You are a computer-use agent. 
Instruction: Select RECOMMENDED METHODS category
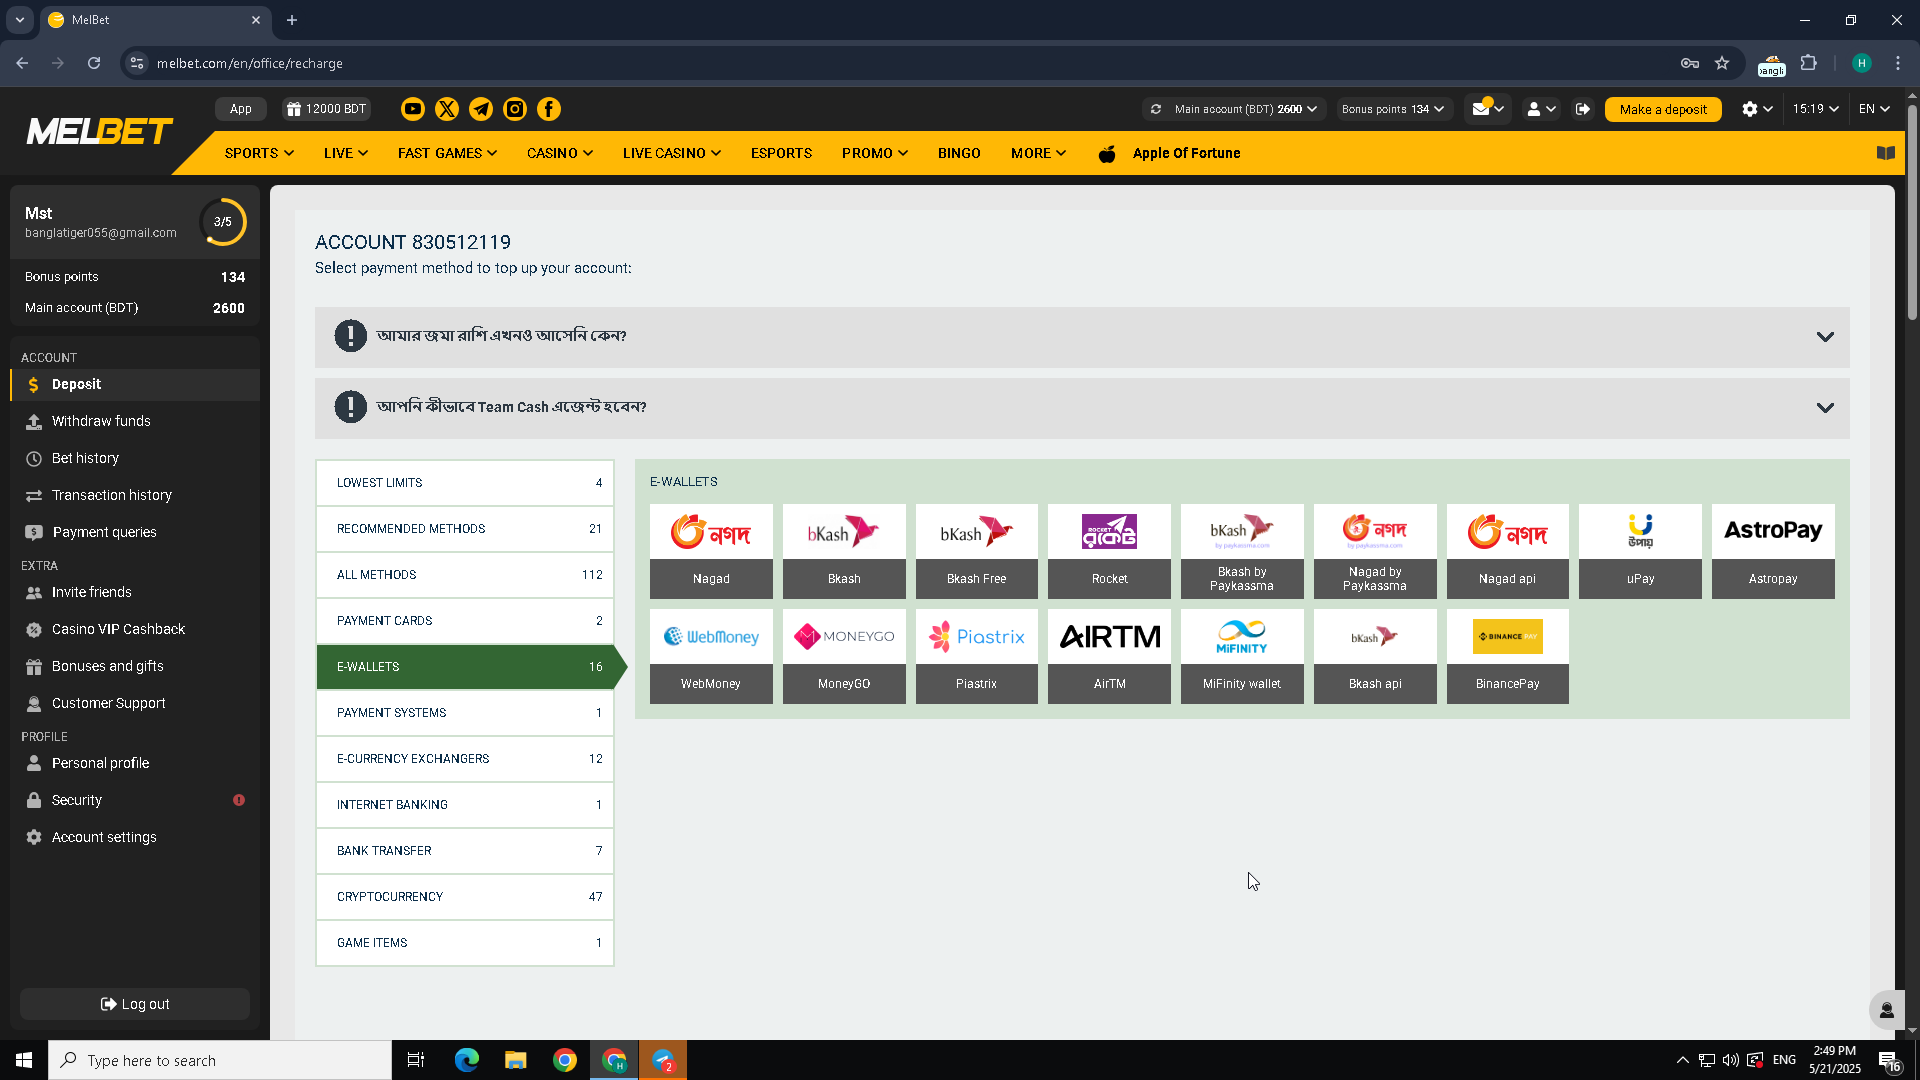(x=465, y=529)
